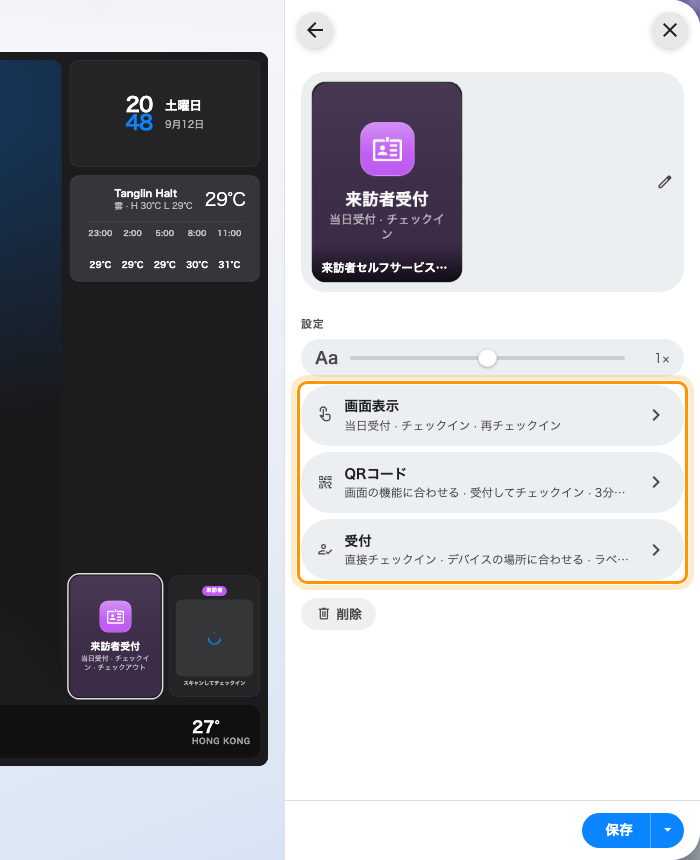Click the 1× scale value
The image size is (700, 860).
click(662, 359)
